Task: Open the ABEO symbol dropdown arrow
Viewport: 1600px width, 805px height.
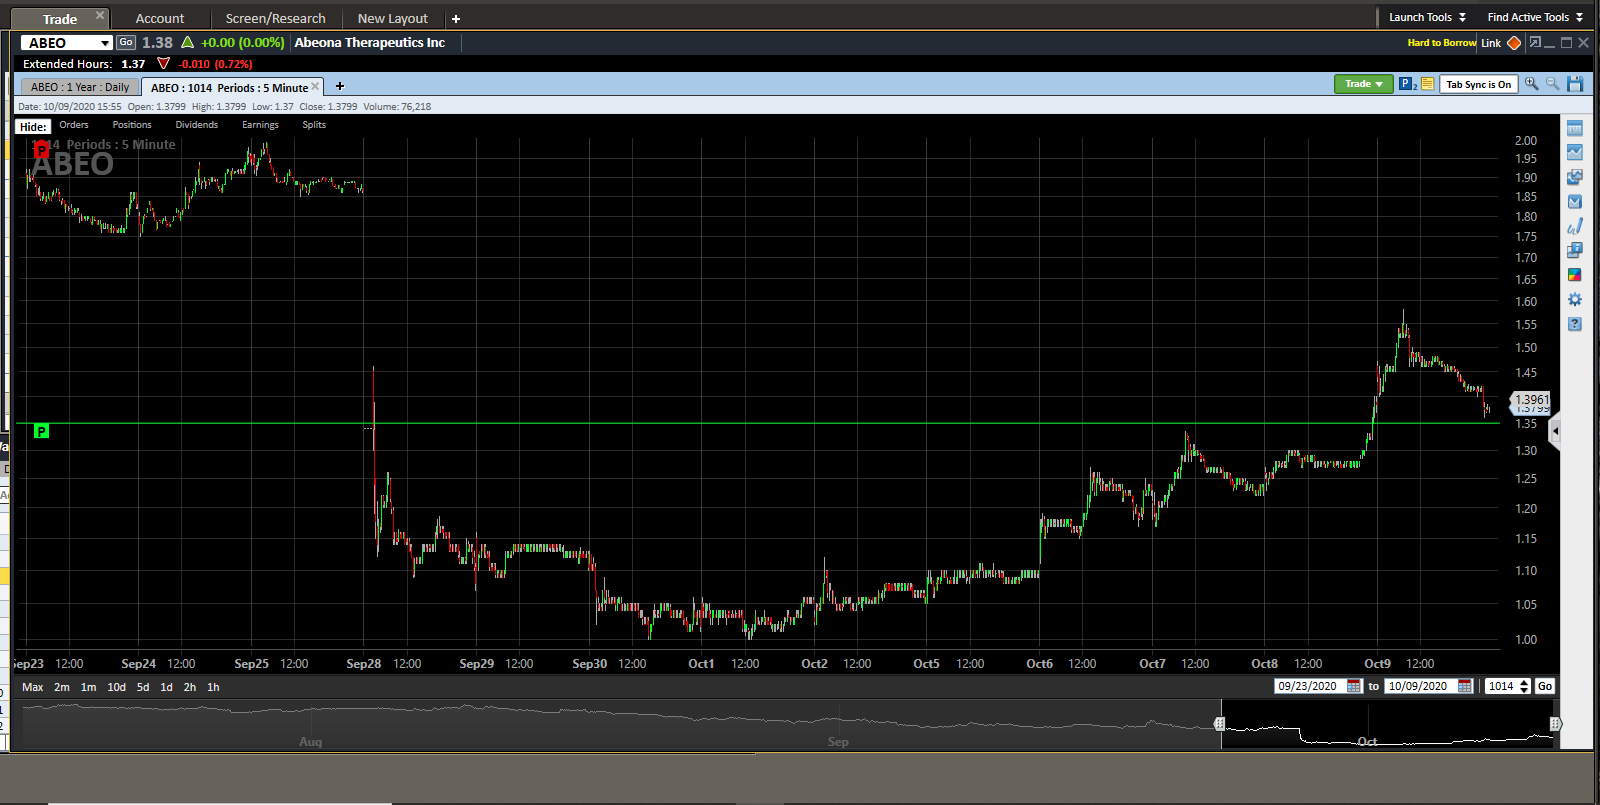Action: [105, 43]
